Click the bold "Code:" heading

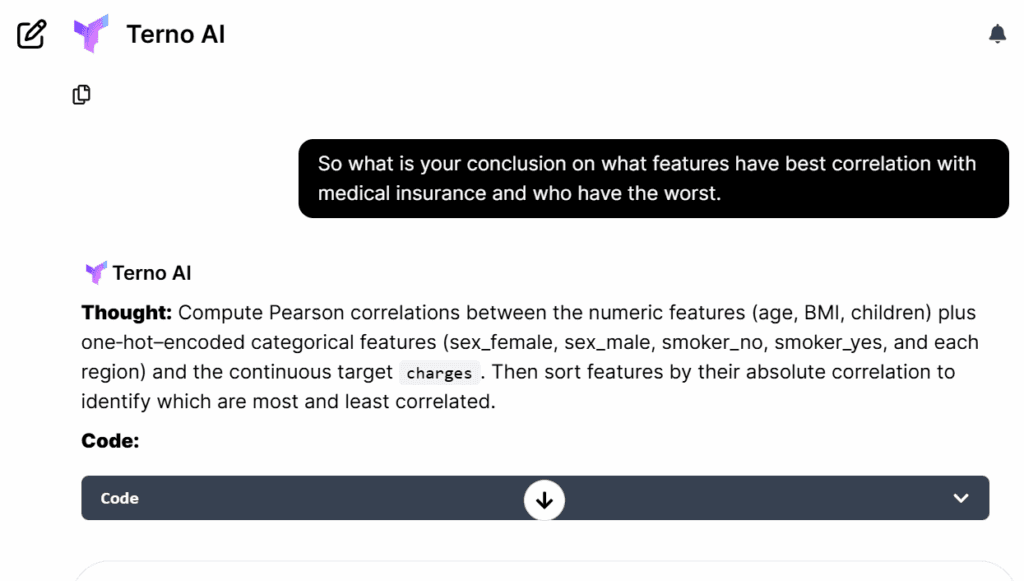[109, 440]
